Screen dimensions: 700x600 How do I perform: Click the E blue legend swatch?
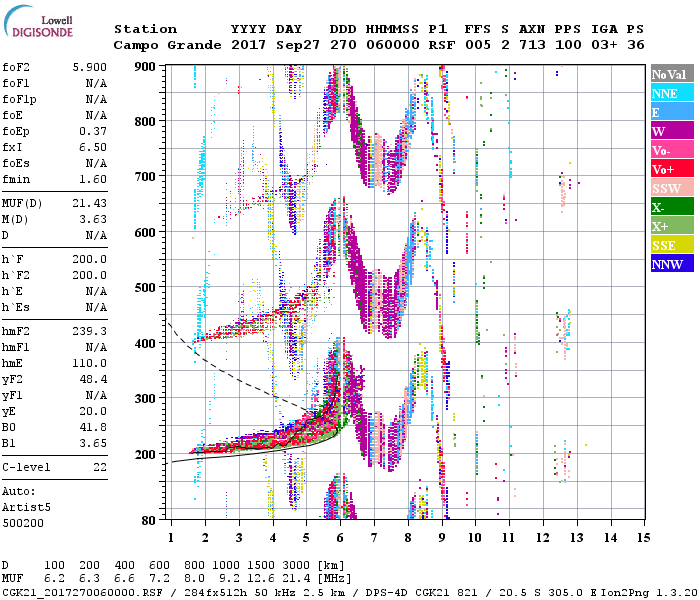(x=672, y=111)
